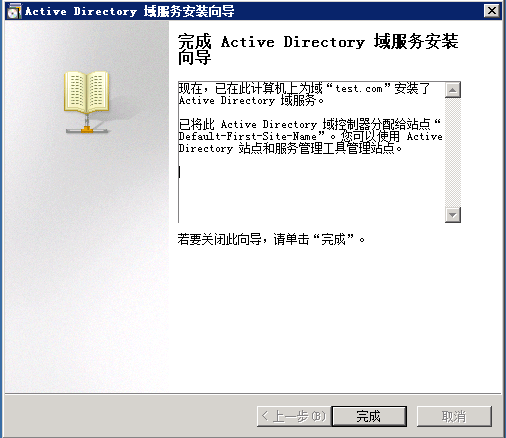This screenshot has height=438, width=506.
Task: Click the "Default-First-Site-Name" text in the summary
Action: [x=248, y=136]
